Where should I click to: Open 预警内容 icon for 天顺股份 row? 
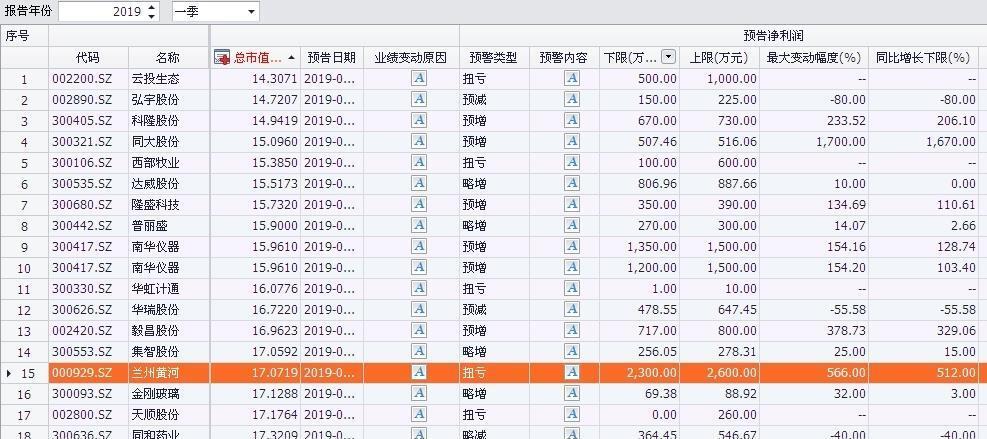(x=572, y=414)
